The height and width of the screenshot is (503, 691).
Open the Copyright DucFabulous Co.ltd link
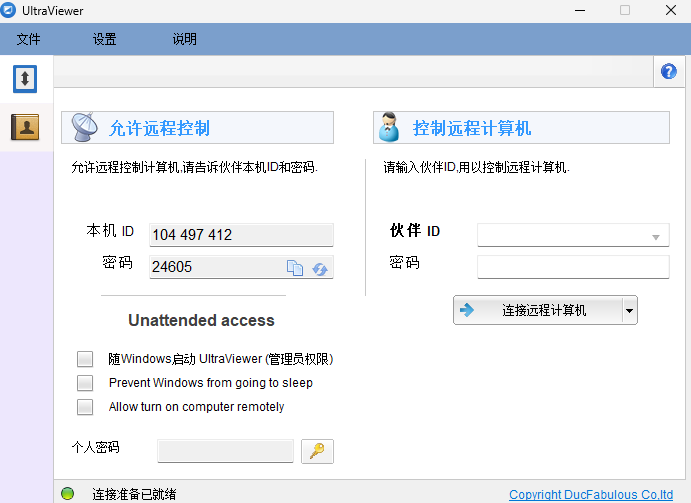[x=590, y=495]
